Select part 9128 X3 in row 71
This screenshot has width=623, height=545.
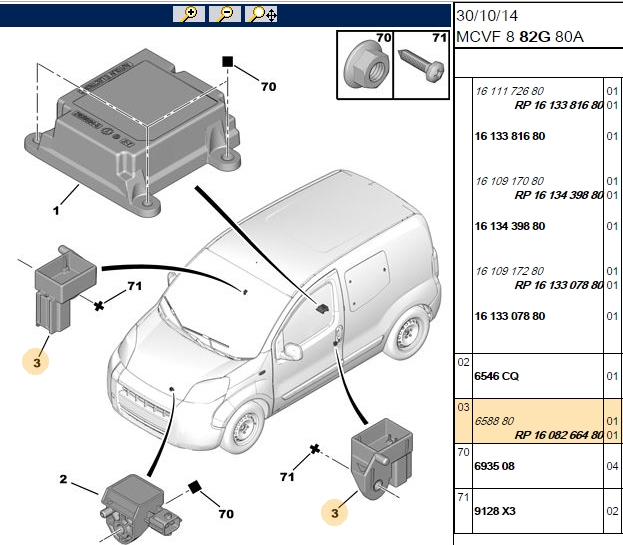[x=495, y=511]
